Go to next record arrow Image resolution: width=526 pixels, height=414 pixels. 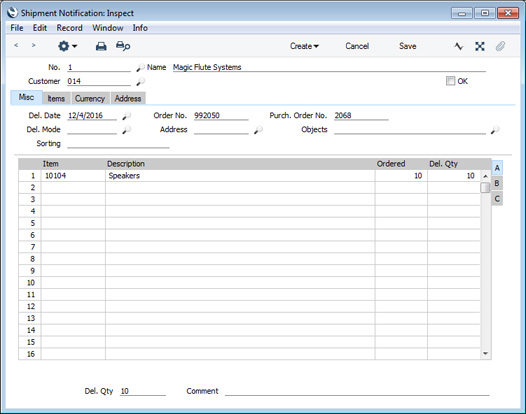[33, 45]
